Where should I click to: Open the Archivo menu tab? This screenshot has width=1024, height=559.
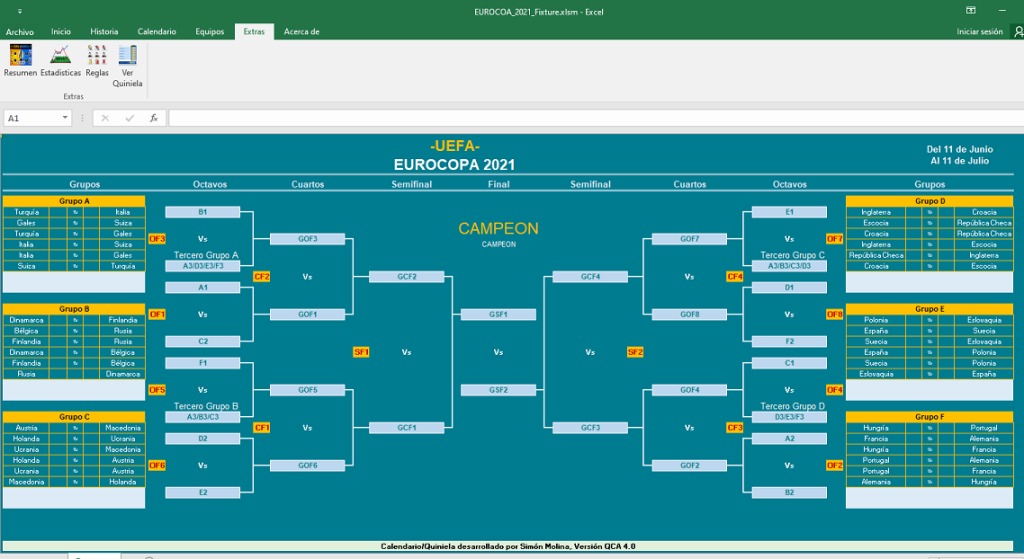pos(19,32)
